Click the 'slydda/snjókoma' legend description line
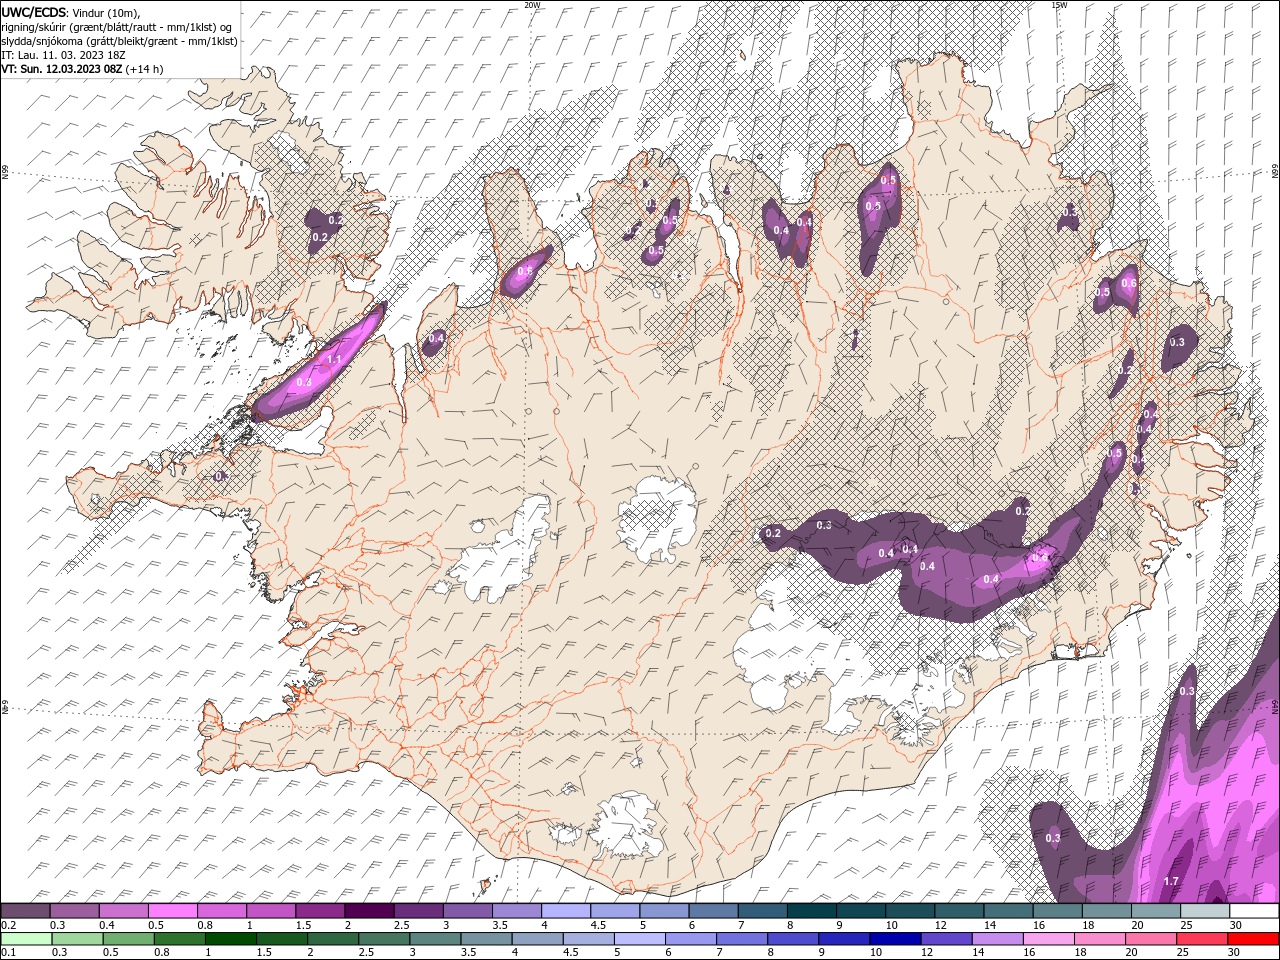This screenshot has height=960, width=1280. (x=119, y=41)
